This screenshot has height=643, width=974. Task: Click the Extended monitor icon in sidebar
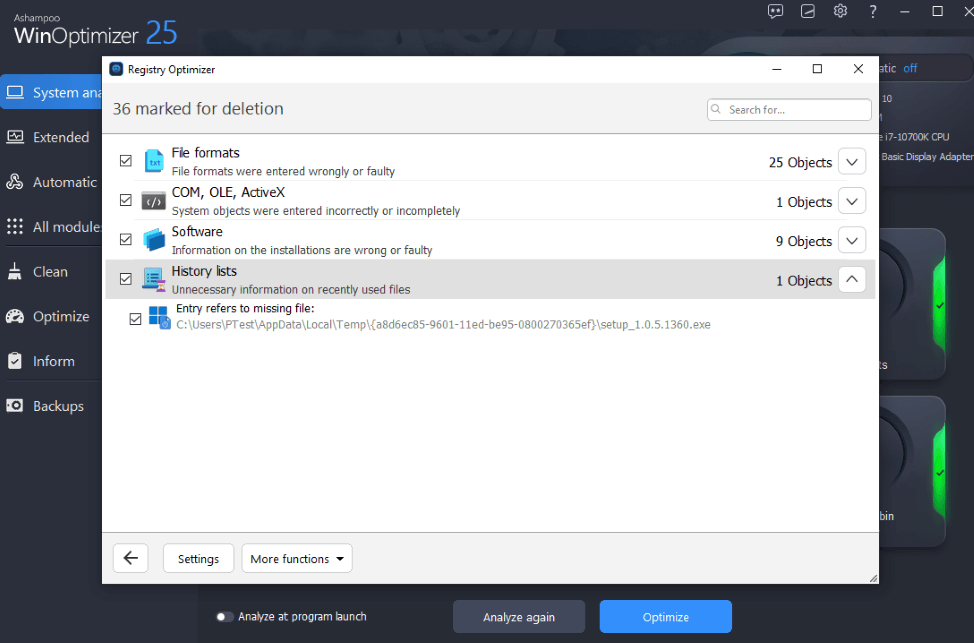pos(15,137)
